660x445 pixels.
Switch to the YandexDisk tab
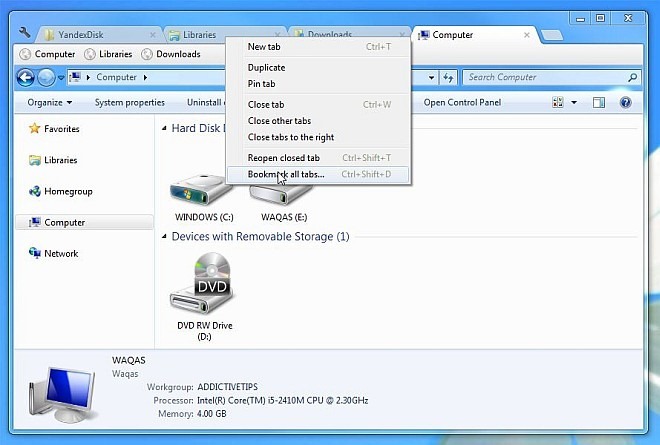(x=99, y=35)
